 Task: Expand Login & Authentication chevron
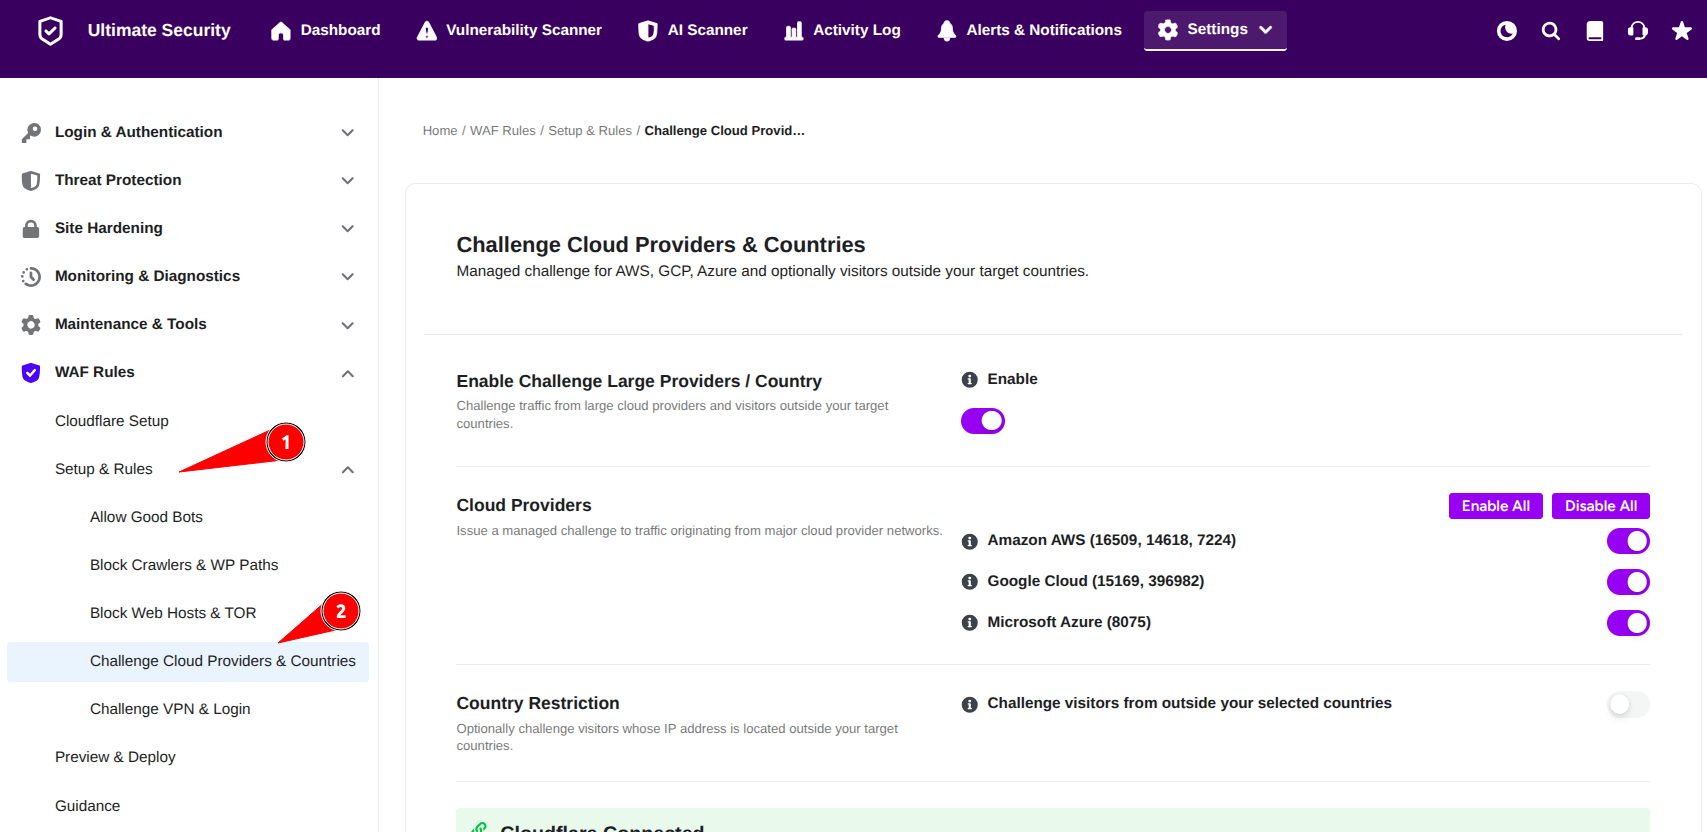[x=348, y=132]
